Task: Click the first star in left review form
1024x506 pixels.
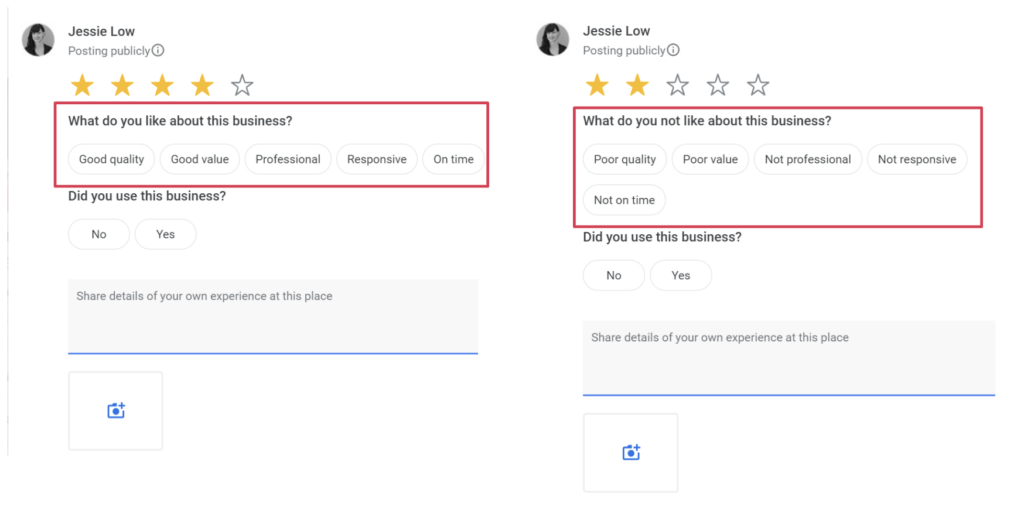Action: tap(82, 86)
